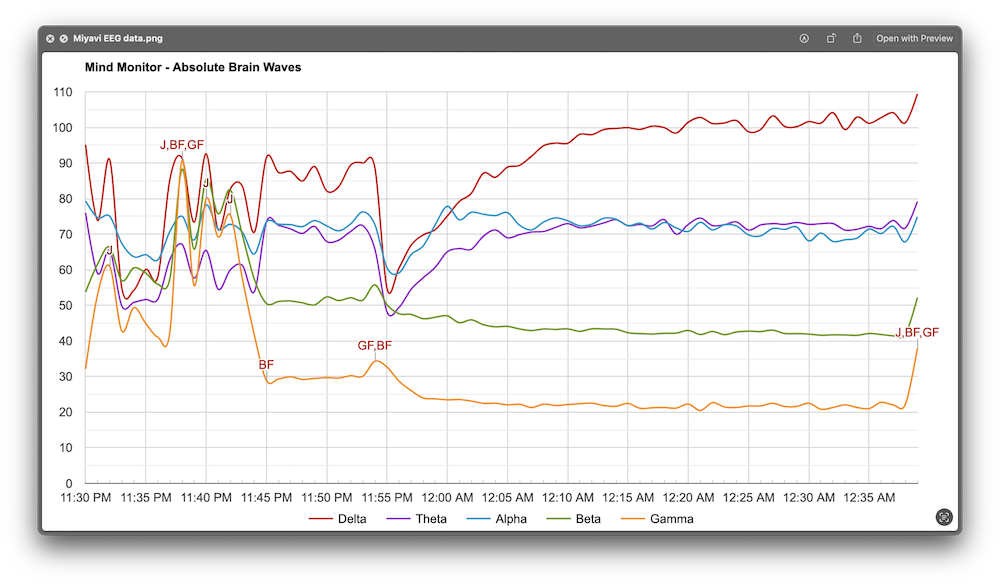
Task: Click the 'GF,BF' marker on chart
Action: pos(375,346)
